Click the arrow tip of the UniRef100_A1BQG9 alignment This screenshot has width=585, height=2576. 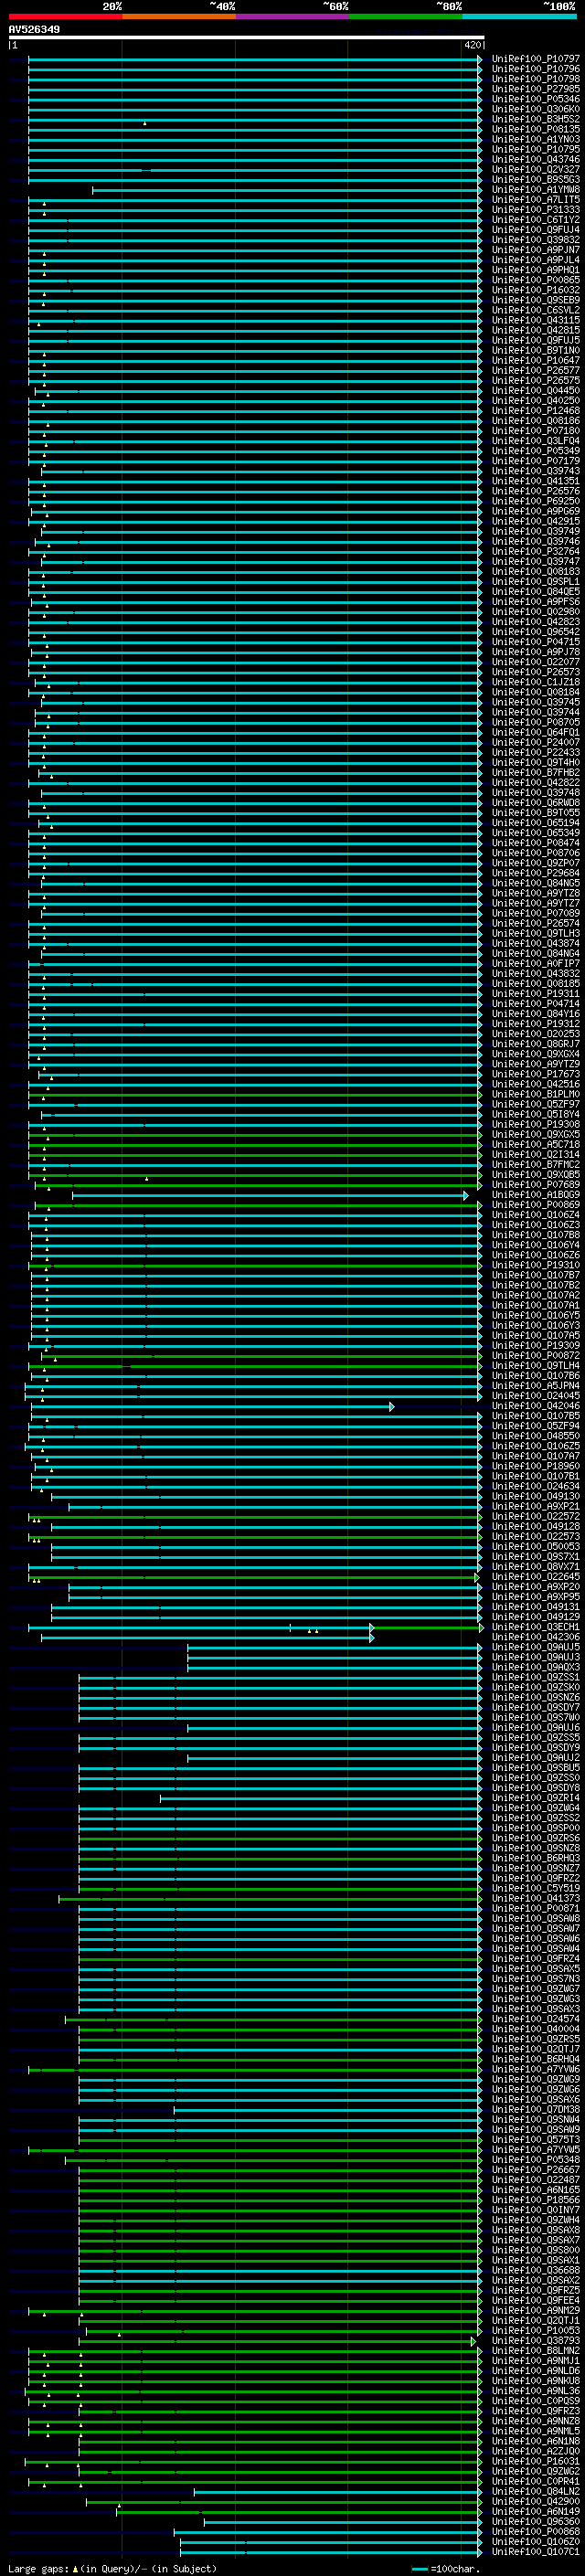466,1196
